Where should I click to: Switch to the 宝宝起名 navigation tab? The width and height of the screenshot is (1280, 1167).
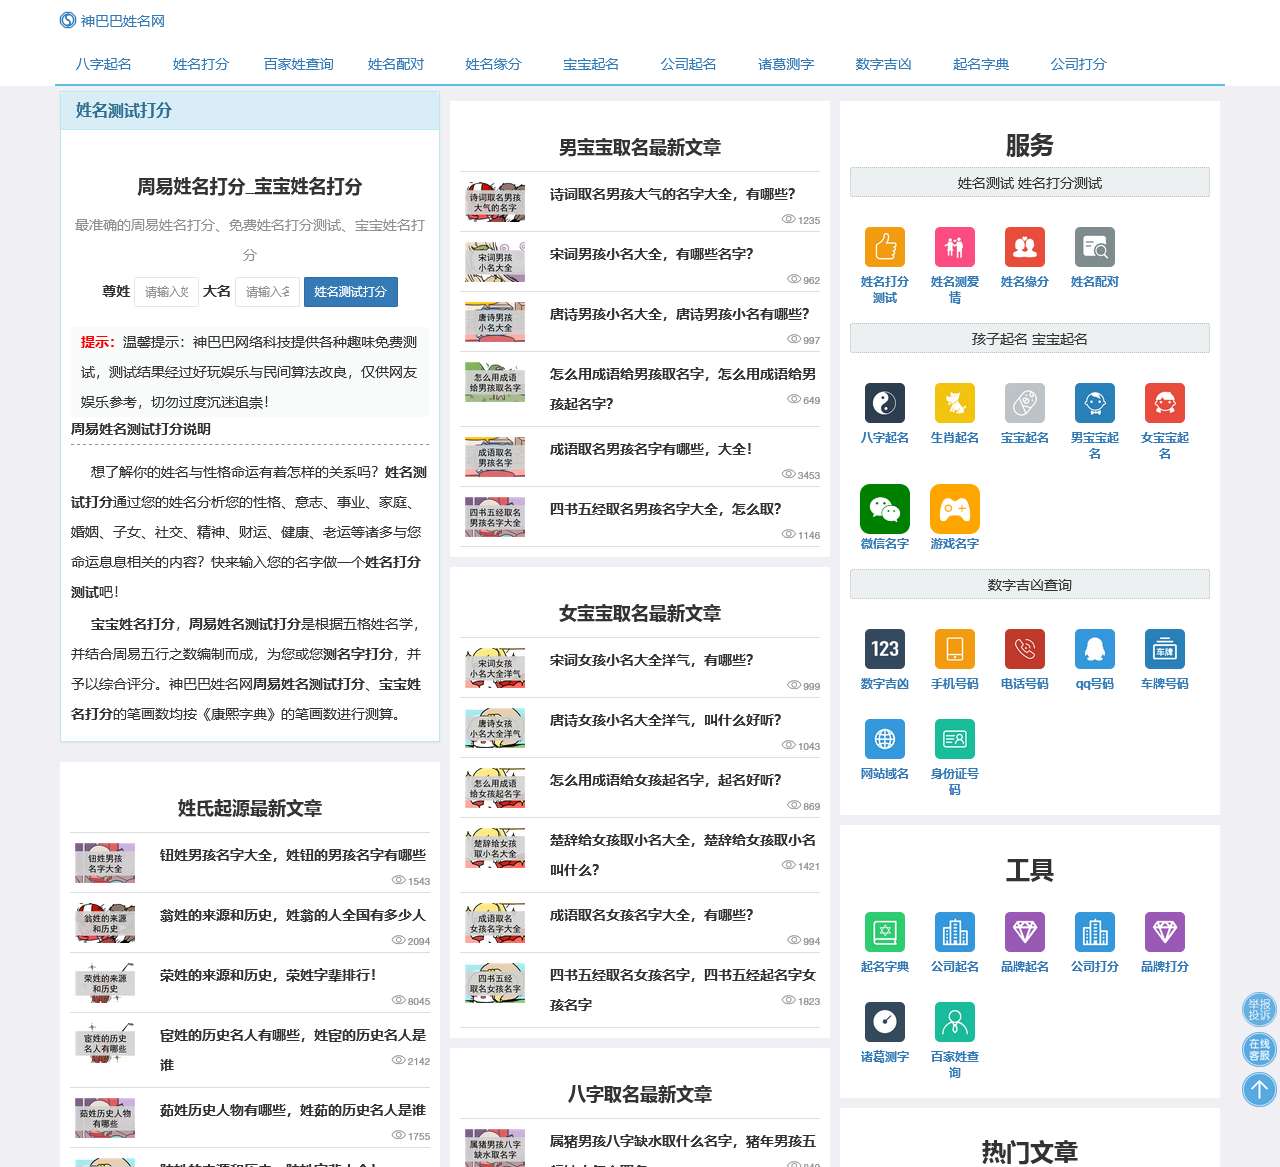[x=591, y=63]
